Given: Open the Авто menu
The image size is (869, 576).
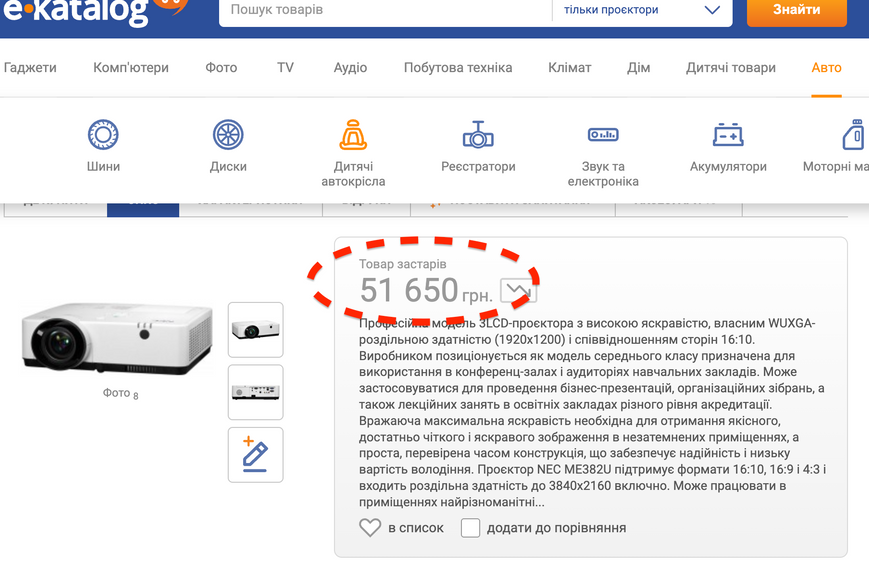Looking at the screenshot, I should [826, 68].
